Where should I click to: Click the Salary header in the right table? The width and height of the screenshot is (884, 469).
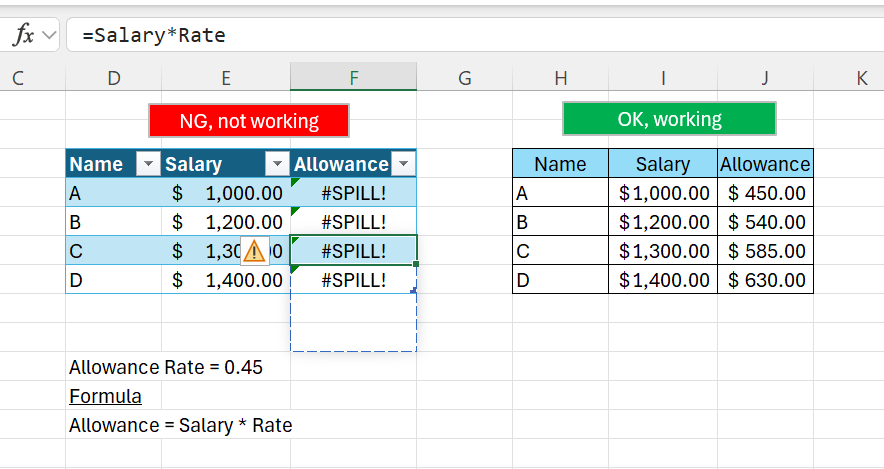(663, 163)
